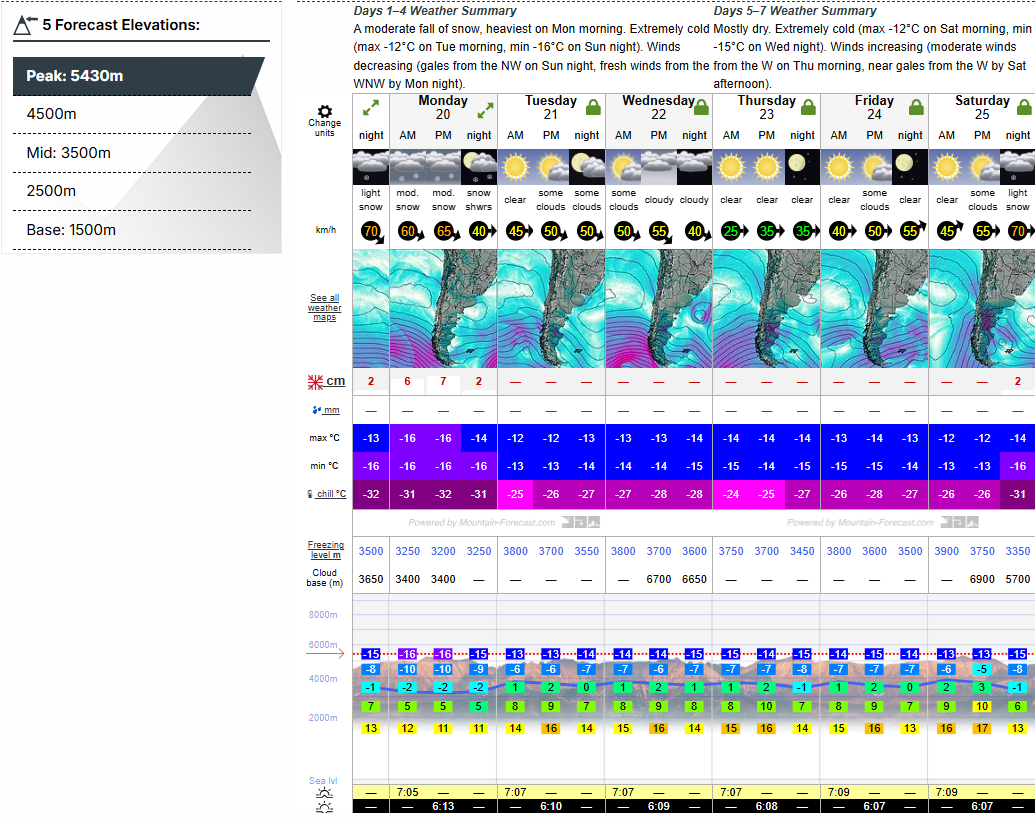Click the forecast elevations mountain icon
The image size is (1035, 819).
[26, 25]
